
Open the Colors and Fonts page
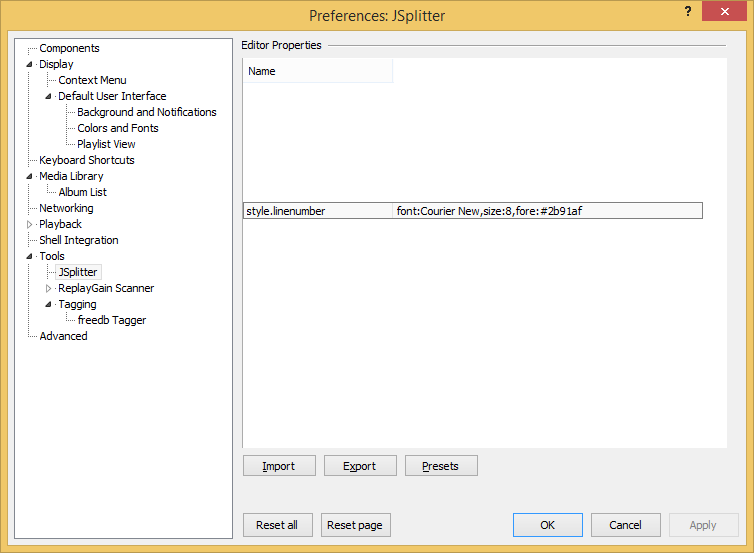point(117,128)
